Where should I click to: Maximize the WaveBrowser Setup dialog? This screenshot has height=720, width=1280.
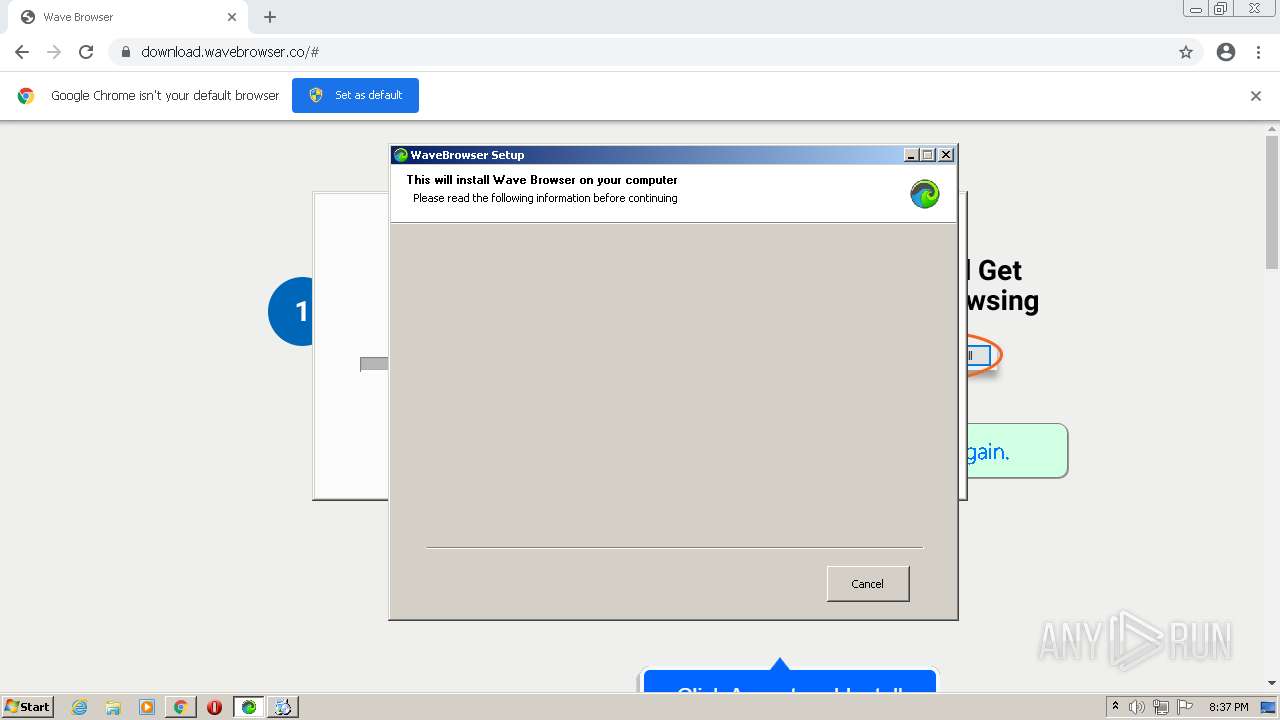point(927,155)
